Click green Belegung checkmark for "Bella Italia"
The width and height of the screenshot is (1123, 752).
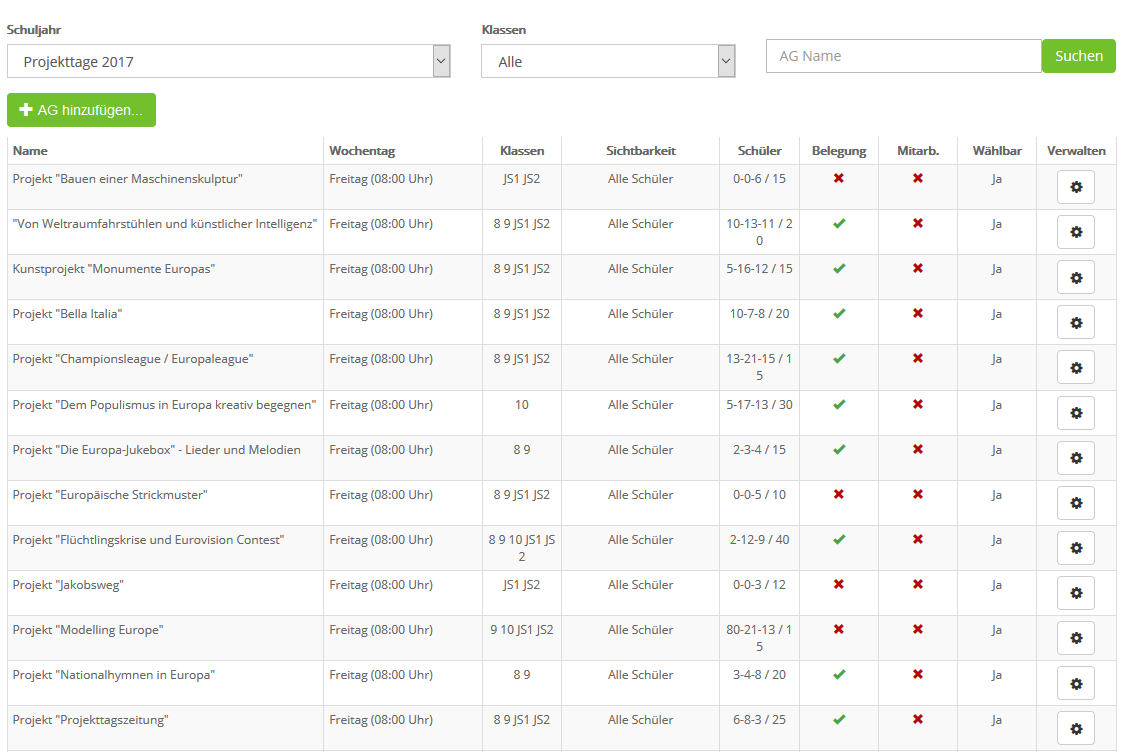point(839,314)
